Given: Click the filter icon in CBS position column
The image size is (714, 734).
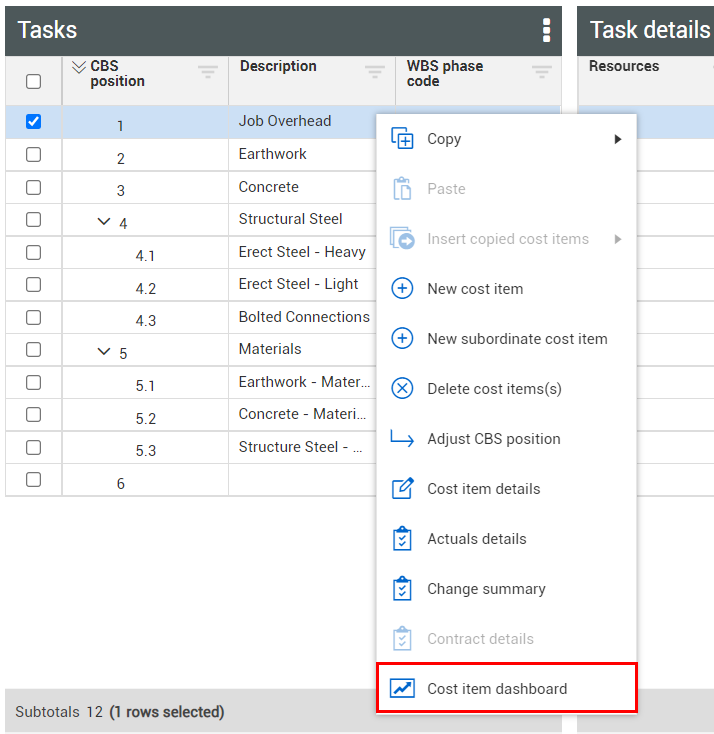Looking at the screenshot, I should (208, 71).
